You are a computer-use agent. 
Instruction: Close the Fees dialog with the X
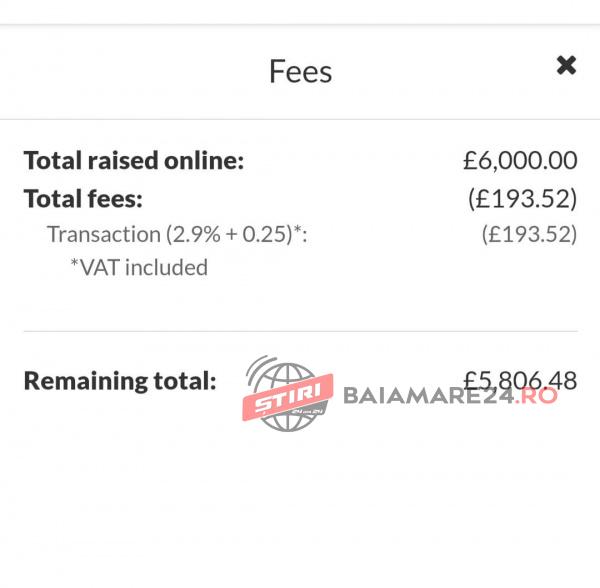point(566,66)
